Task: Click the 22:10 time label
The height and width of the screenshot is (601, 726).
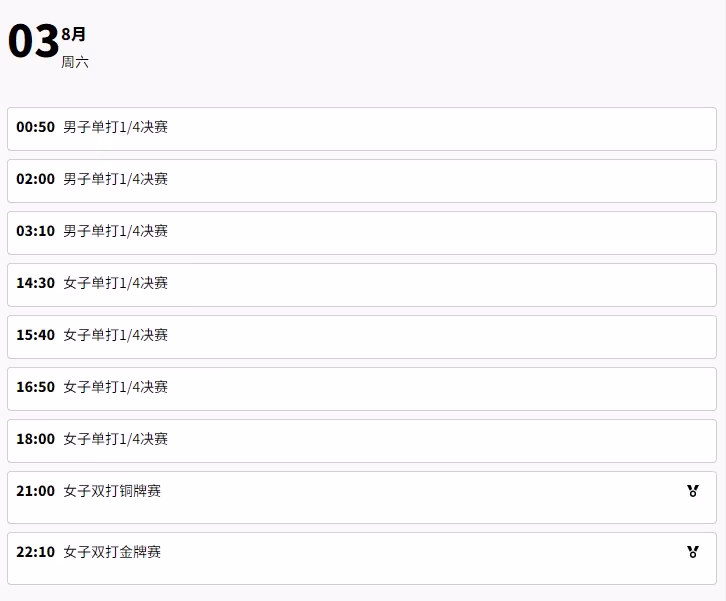Action: click(36, 552)
